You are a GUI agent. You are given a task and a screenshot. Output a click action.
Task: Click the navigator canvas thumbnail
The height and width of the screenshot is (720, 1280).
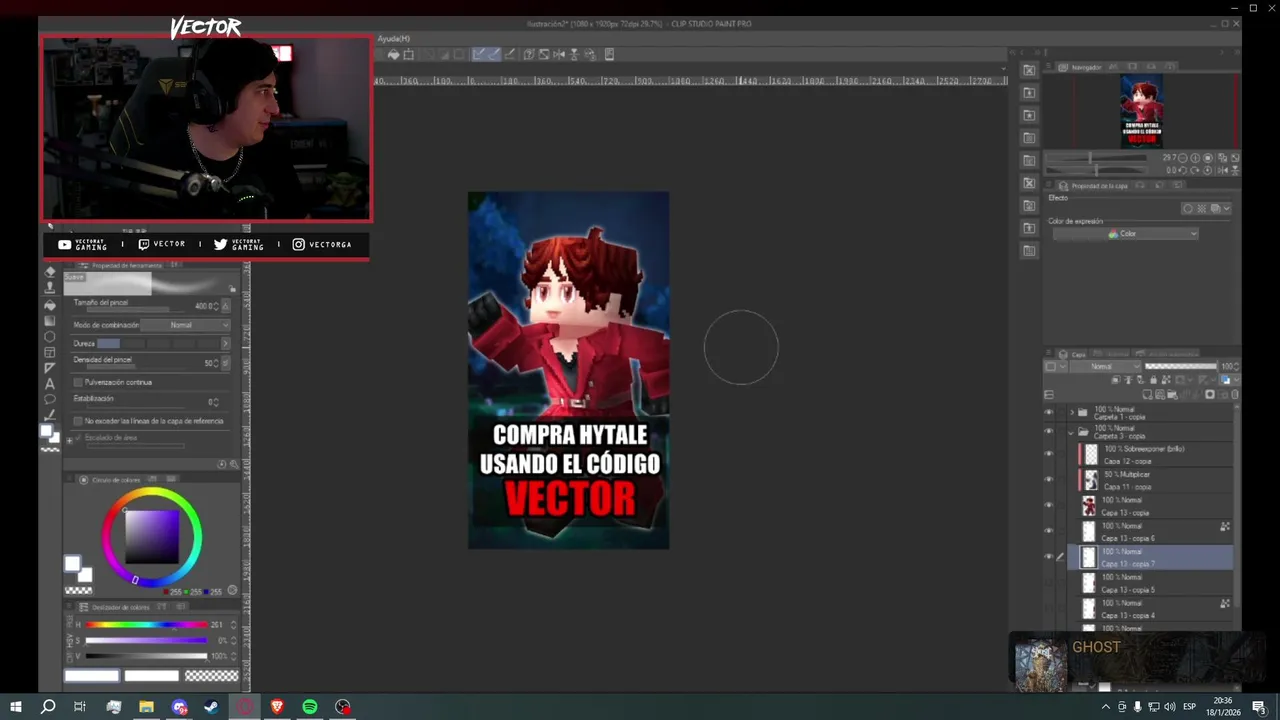click(1141, 111)
